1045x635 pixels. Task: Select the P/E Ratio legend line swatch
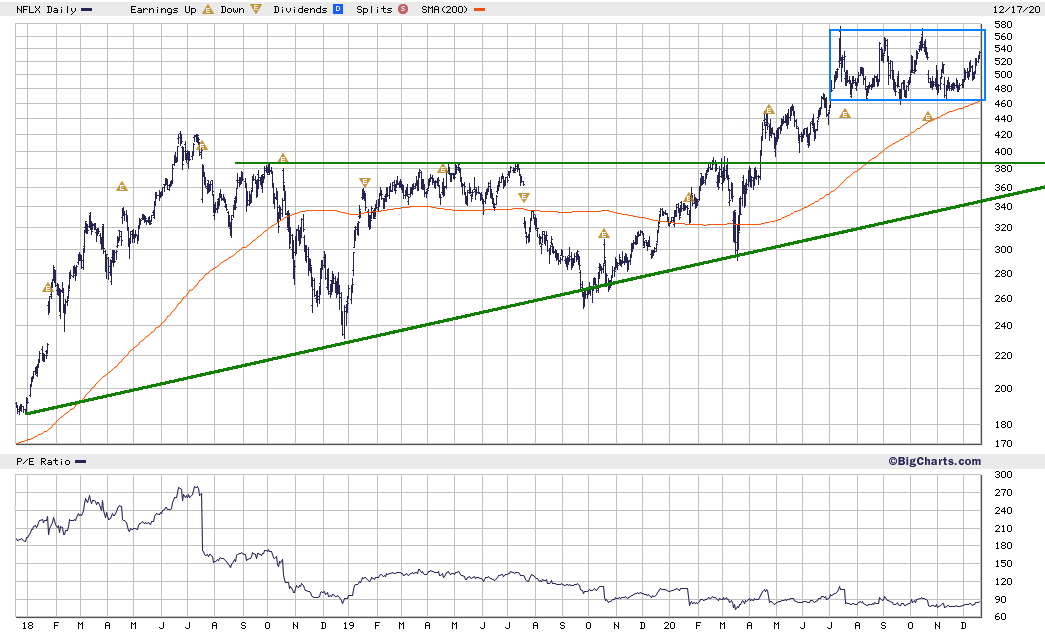pyautogui.click(x=81, y=462)
